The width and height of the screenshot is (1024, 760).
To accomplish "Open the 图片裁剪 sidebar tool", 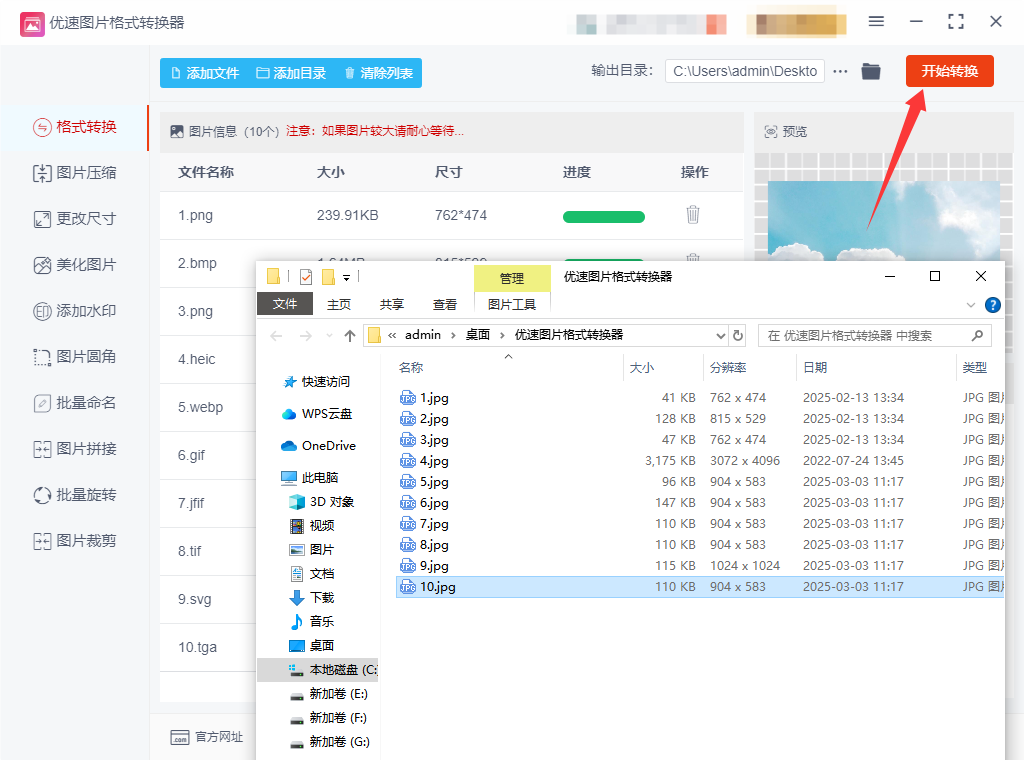I will 74,541.
